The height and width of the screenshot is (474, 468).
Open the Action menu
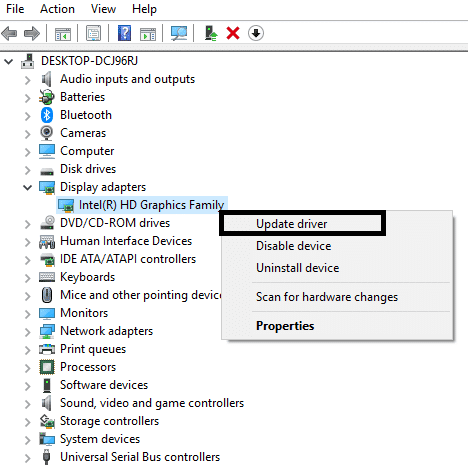pos(57,9)
